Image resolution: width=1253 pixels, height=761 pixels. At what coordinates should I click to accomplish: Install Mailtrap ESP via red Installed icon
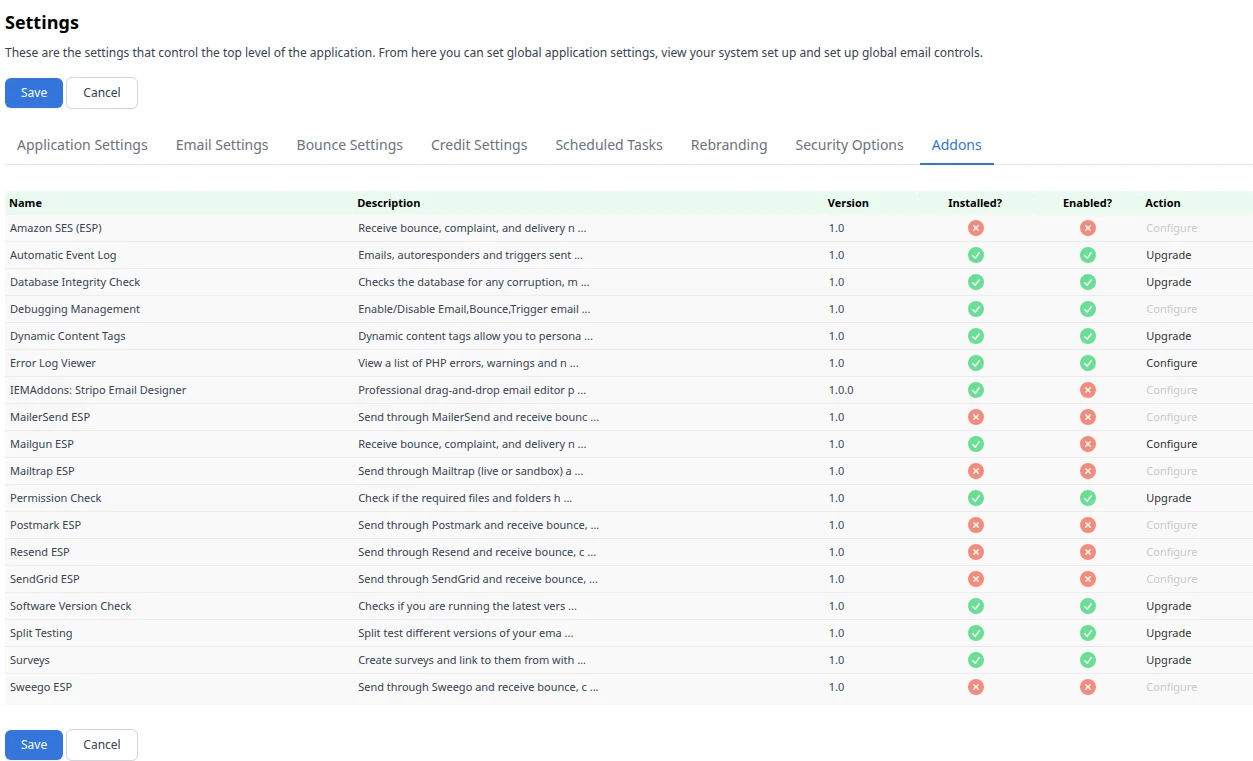coord(976,471)
